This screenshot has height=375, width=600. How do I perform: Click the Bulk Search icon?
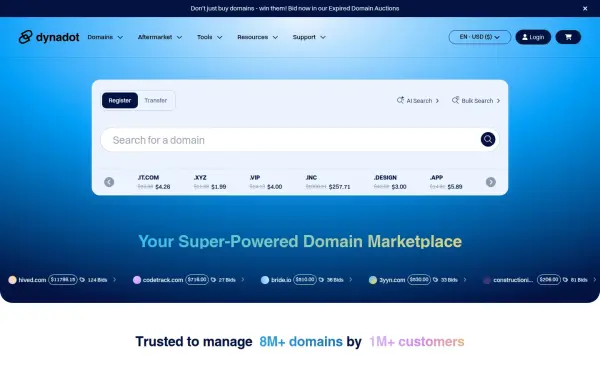pos(455,100)
